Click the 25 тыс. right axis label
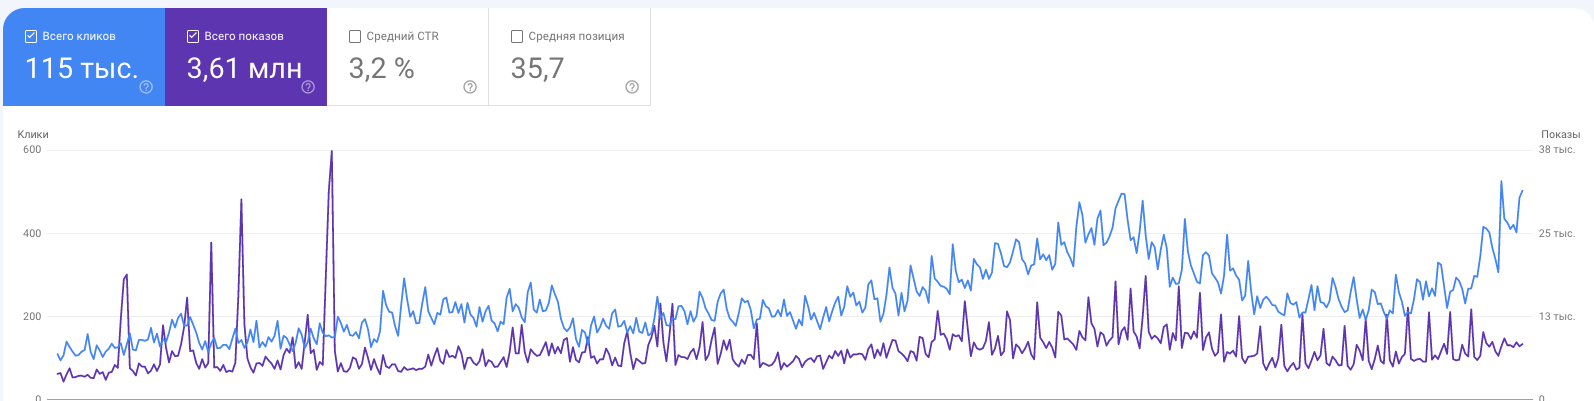 pyautogui.click(x=1556, y=233)
